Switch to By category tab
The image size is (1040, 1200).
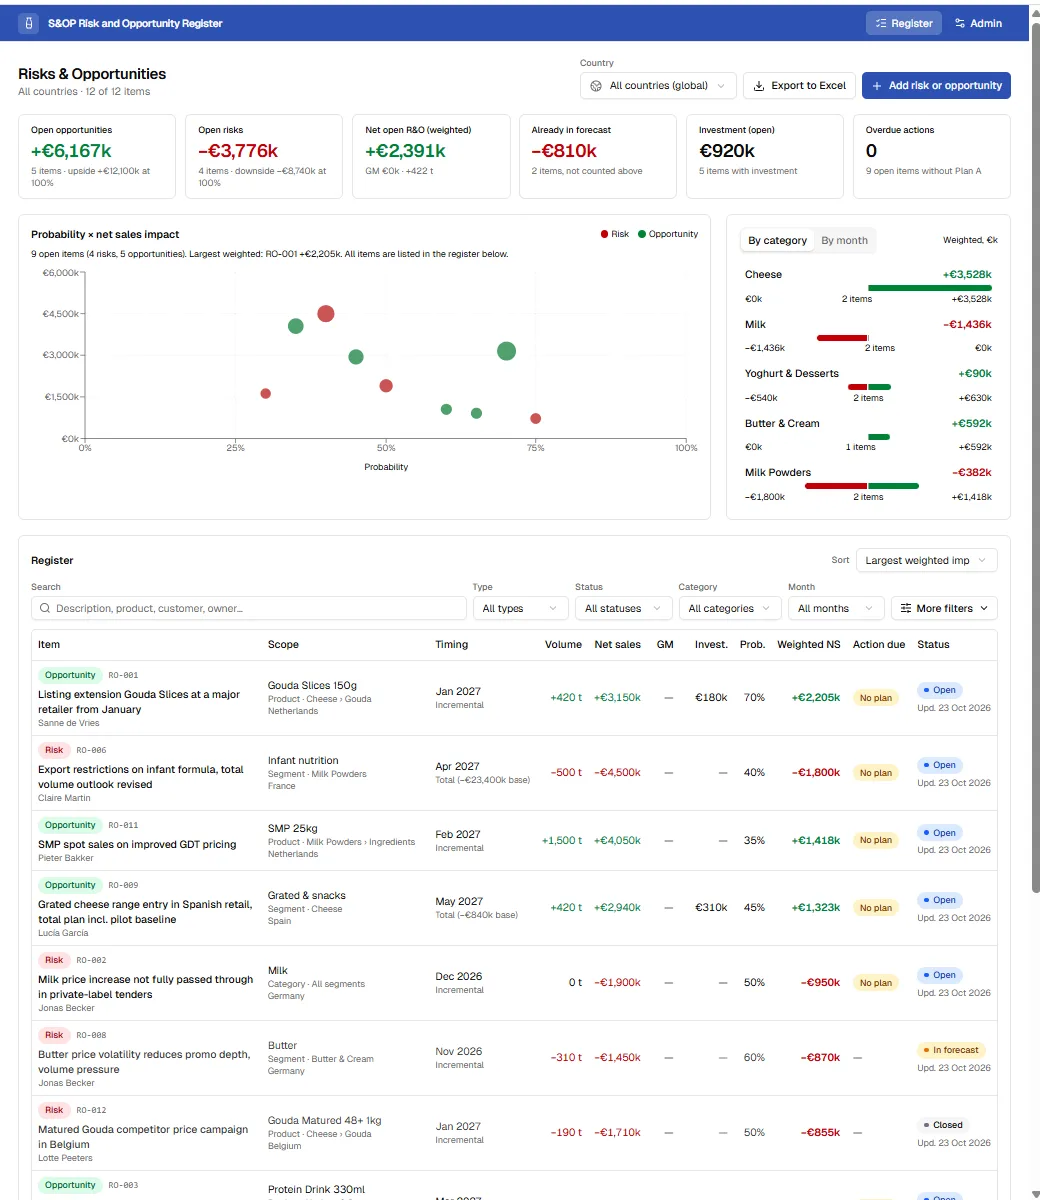[777, 240]
